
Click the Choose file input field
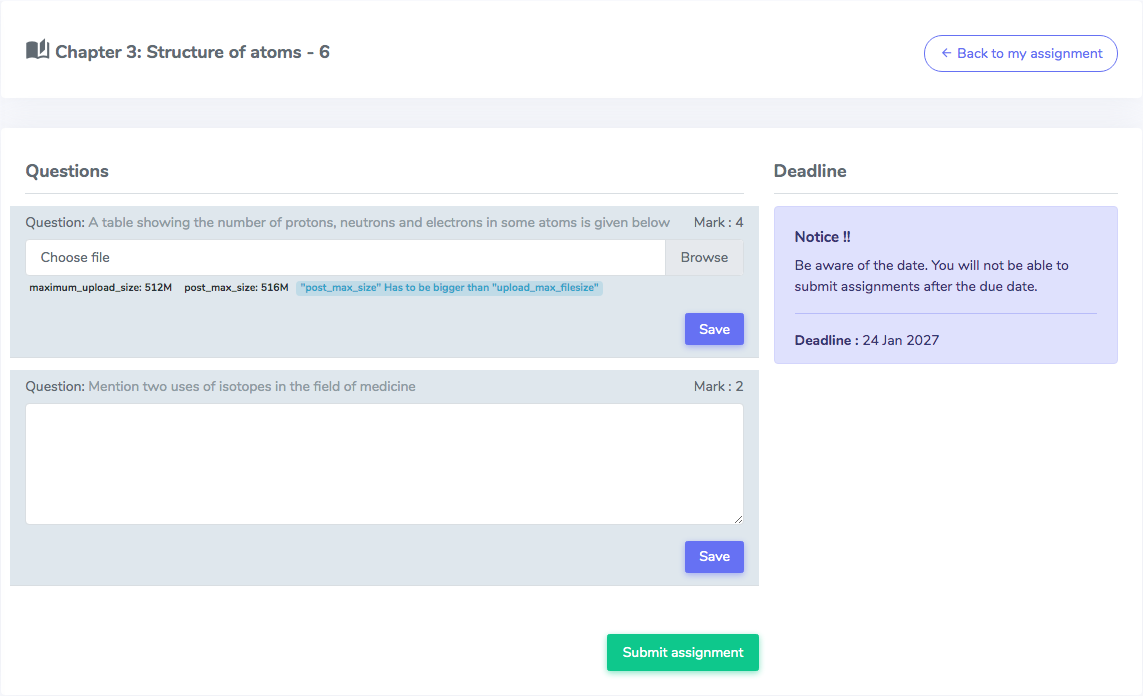tap(346, 257)
